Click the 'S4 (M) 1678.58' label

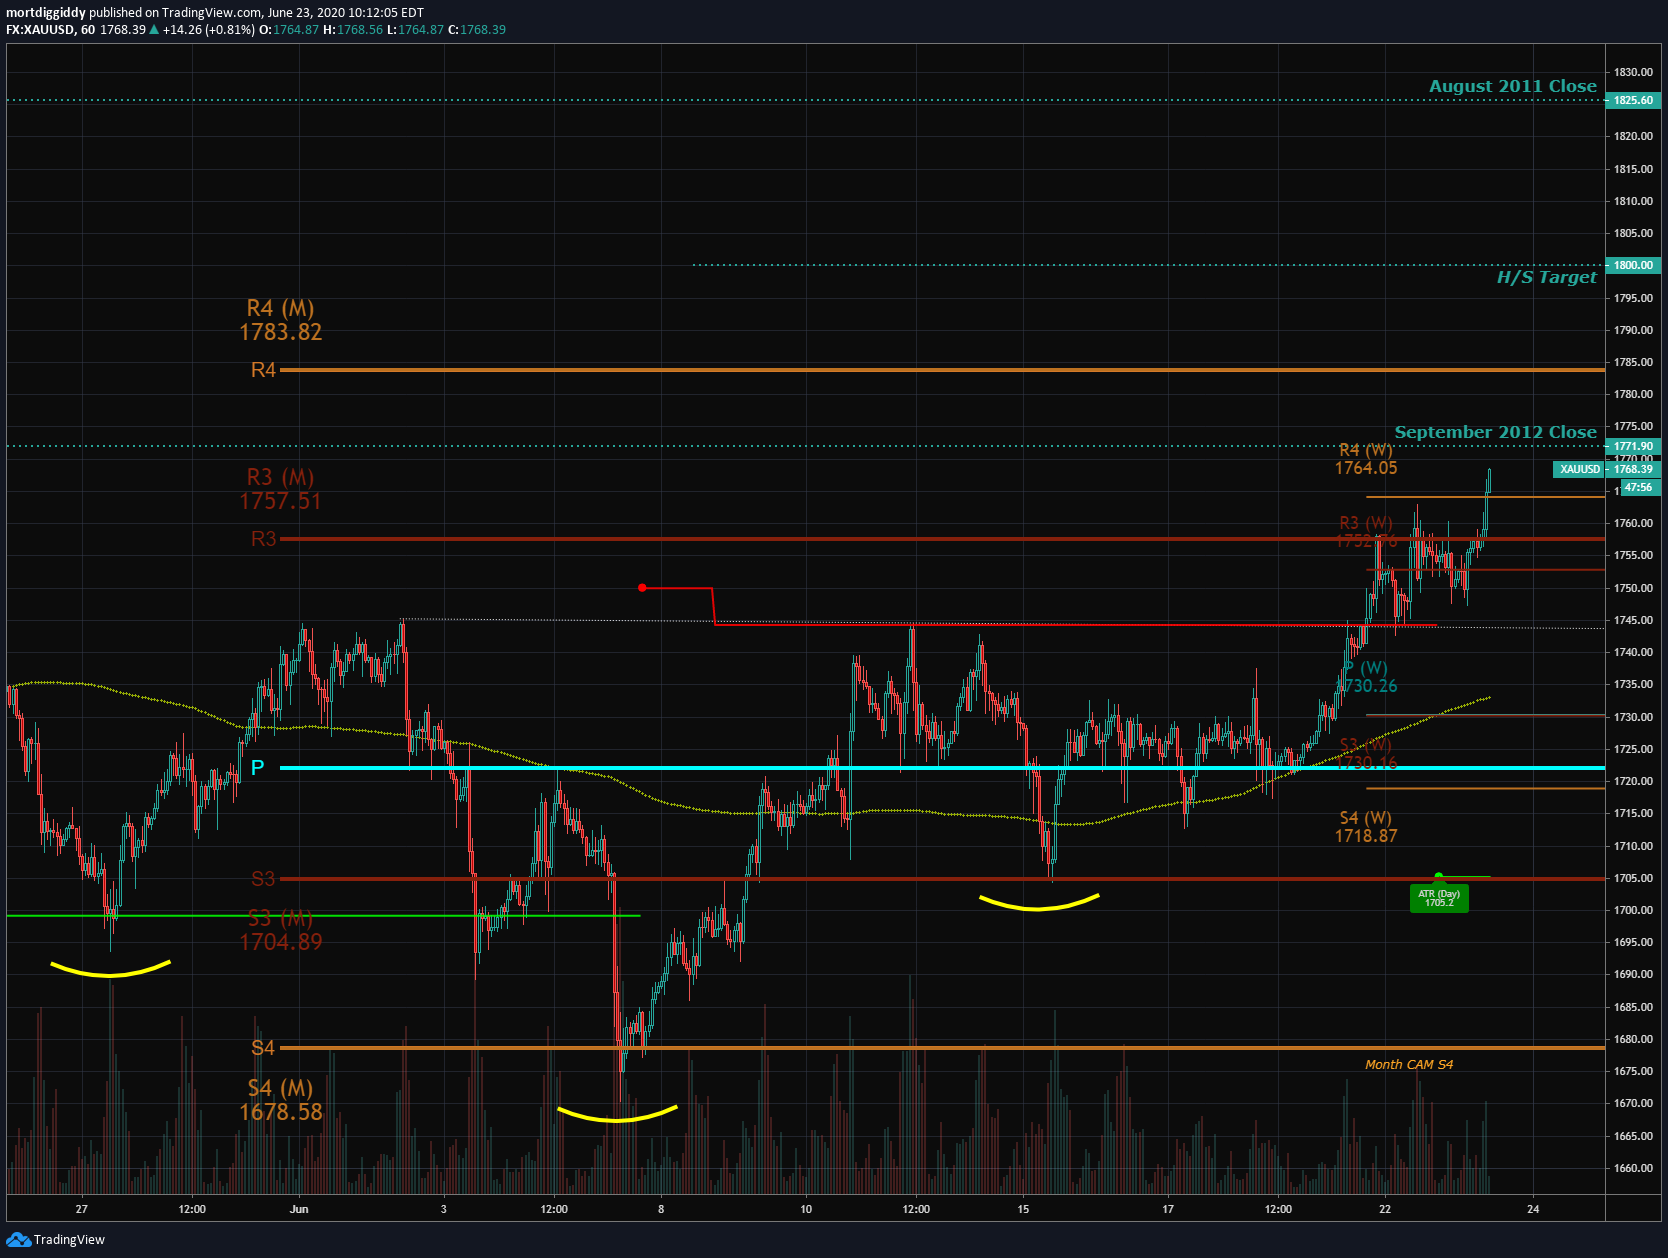(x=281, y=1100)
